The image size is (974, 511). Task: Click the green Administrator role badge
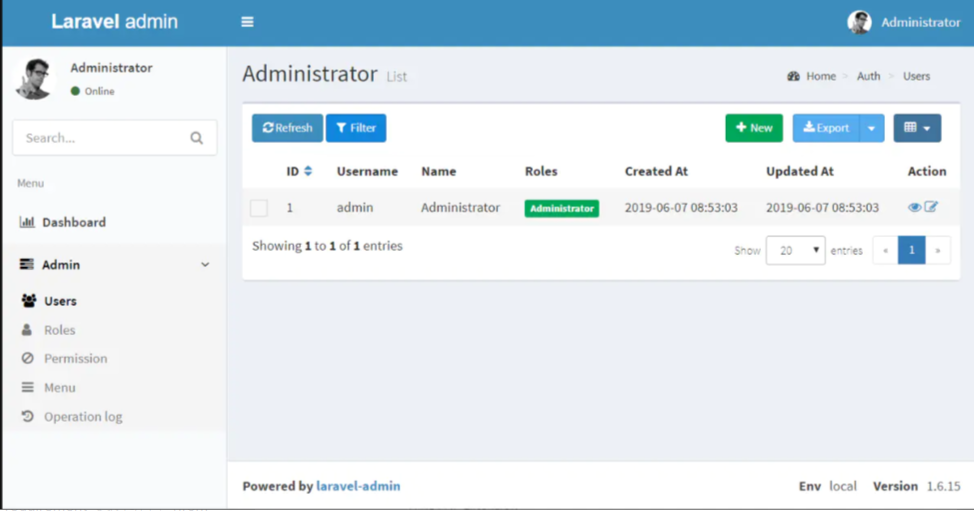562,208
